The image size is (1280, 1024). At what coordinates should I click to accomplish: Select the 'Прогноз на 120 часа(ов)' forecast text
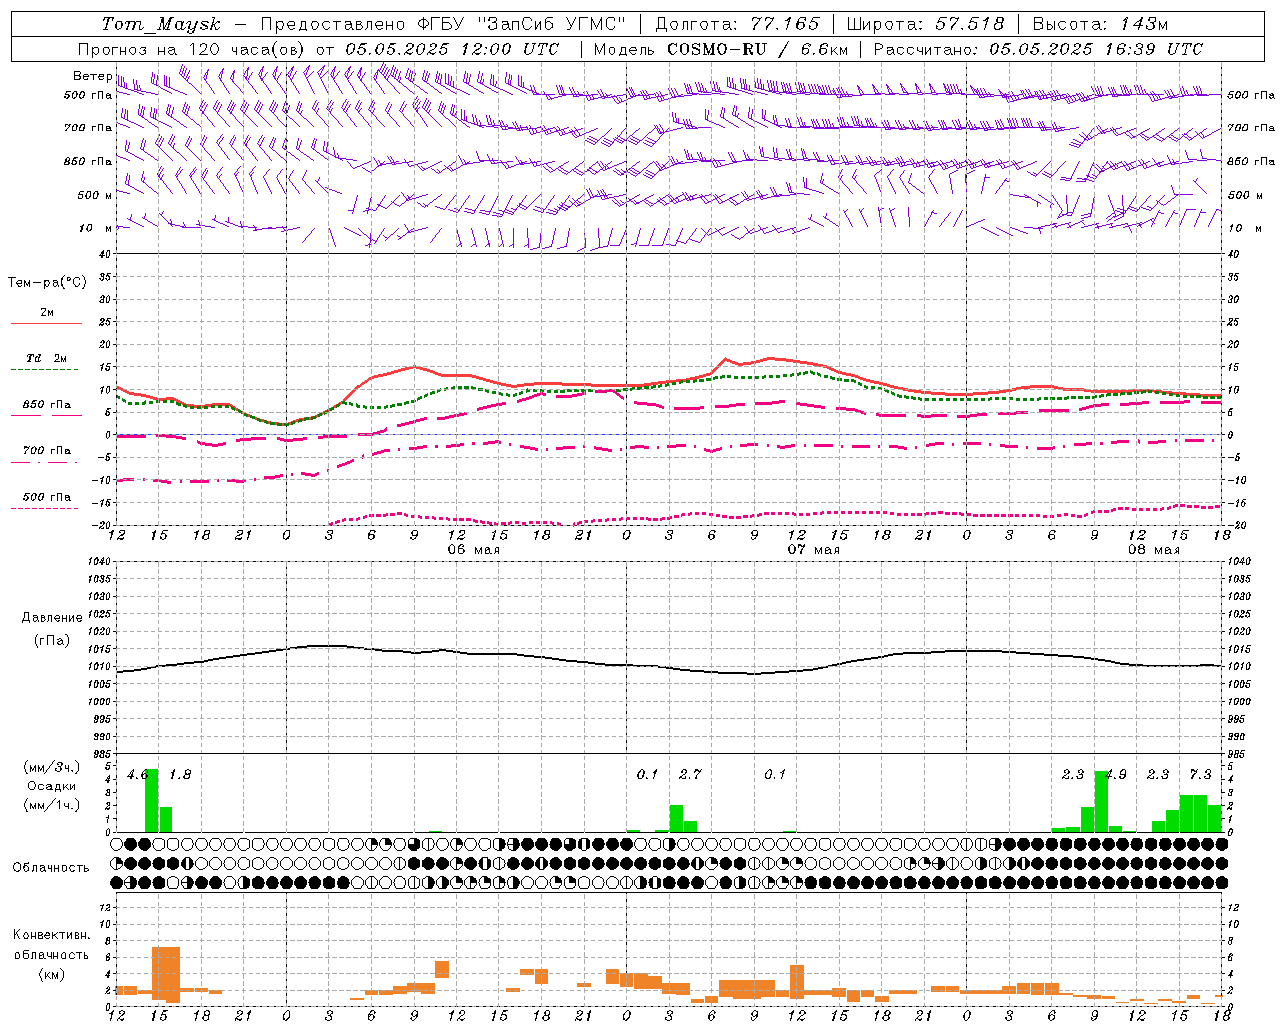click(192, 49)
